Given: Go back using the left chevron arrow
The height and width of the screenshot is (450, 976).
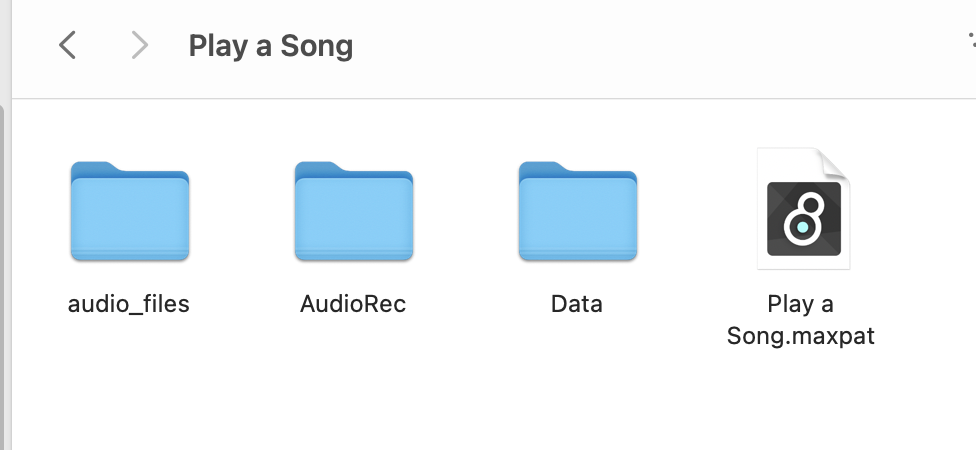Looking at the screenshot, I should (67, 45).
